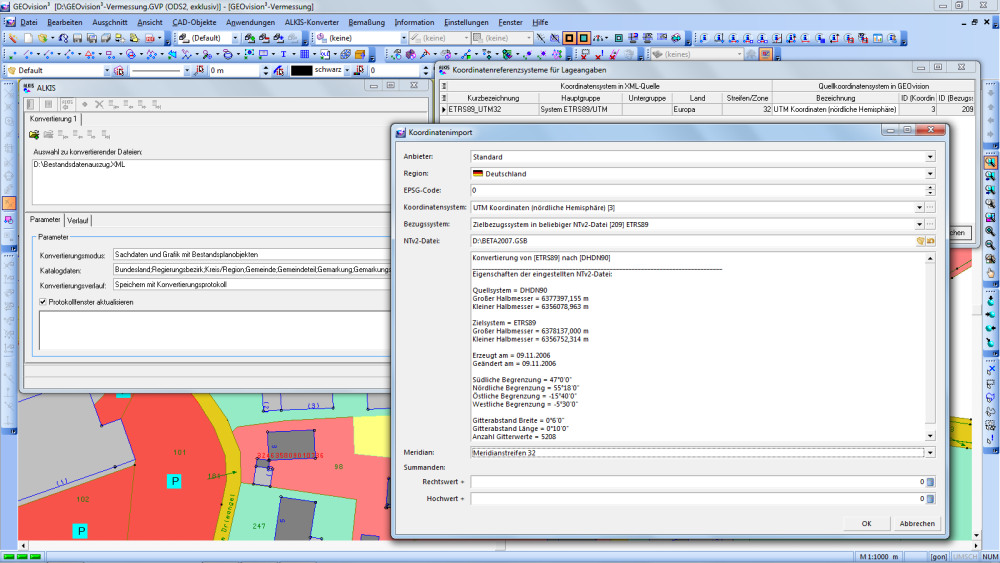Click the calculator icon beside Hochwert field

tap(930, 499)
